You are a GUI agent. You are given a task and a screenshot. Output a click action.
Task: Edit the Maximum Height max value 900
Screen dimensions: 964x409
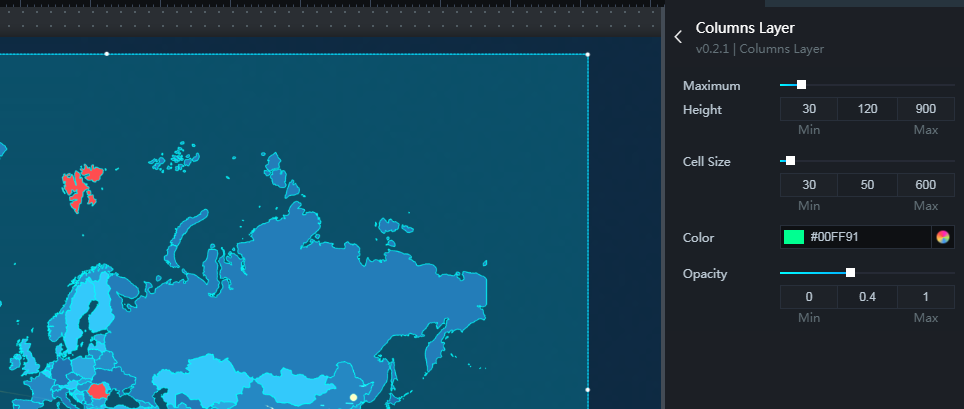[925, 109]
